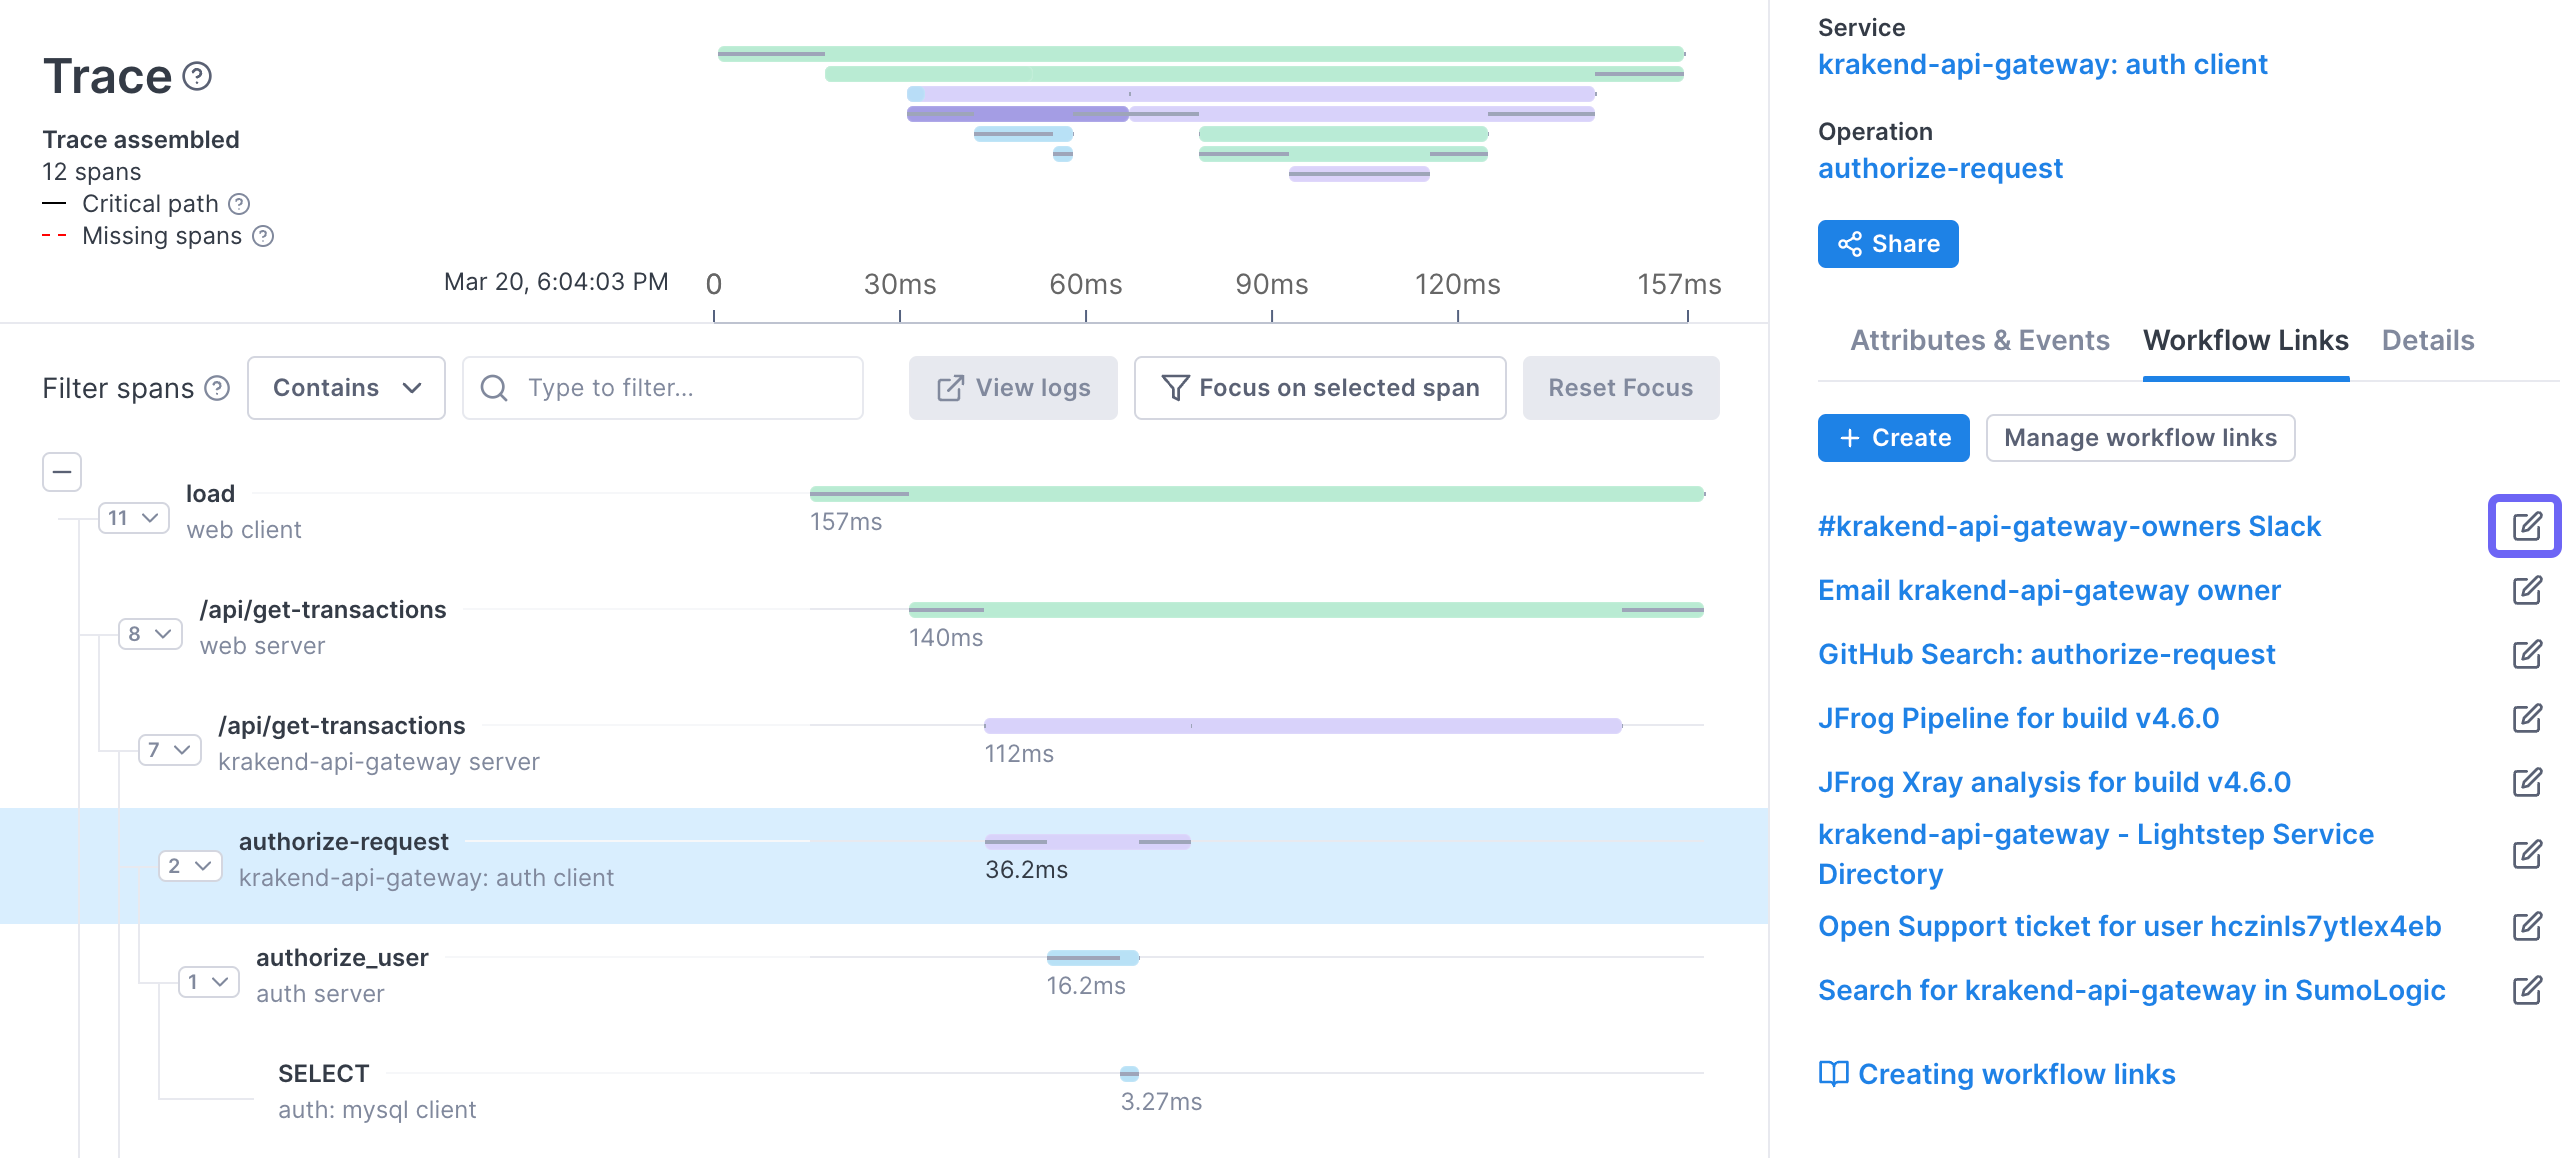Collapse the web server span's 8 children
The image size is (2568, 1158).
(150, 634)
